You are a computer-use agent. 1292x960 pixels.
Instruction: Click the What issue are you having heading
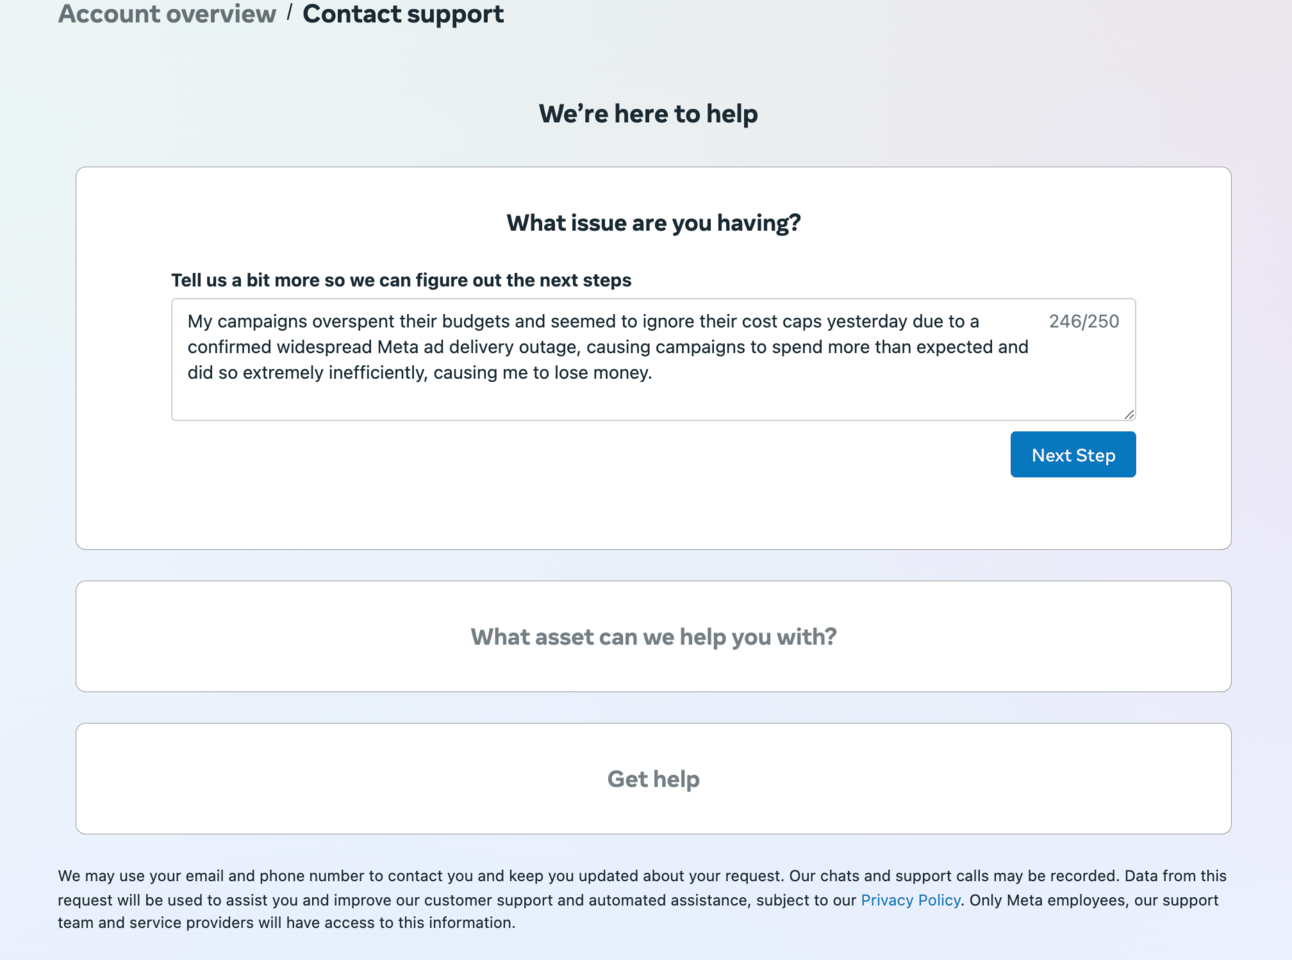click(x=653, y=222)
